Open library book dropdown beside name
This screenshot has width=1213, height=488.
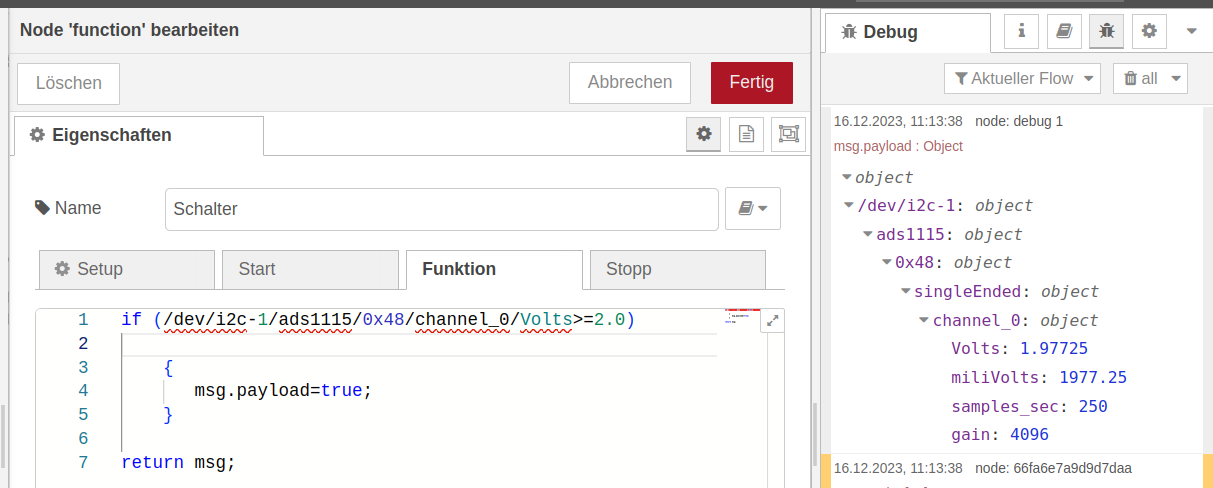point(753,209)
